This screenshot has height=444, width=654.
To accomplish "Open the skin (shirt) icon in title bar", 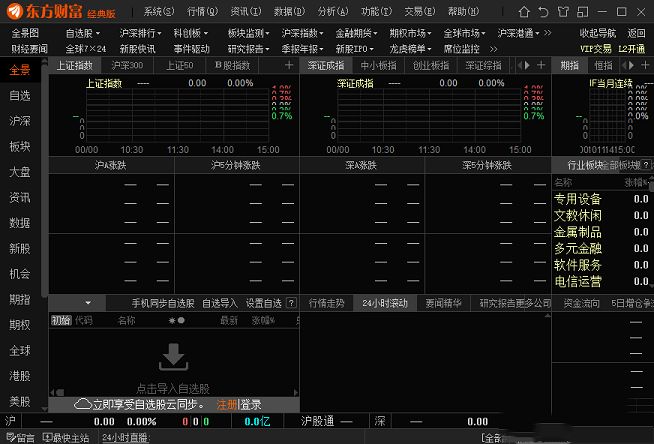I will (x=563, y=12).
